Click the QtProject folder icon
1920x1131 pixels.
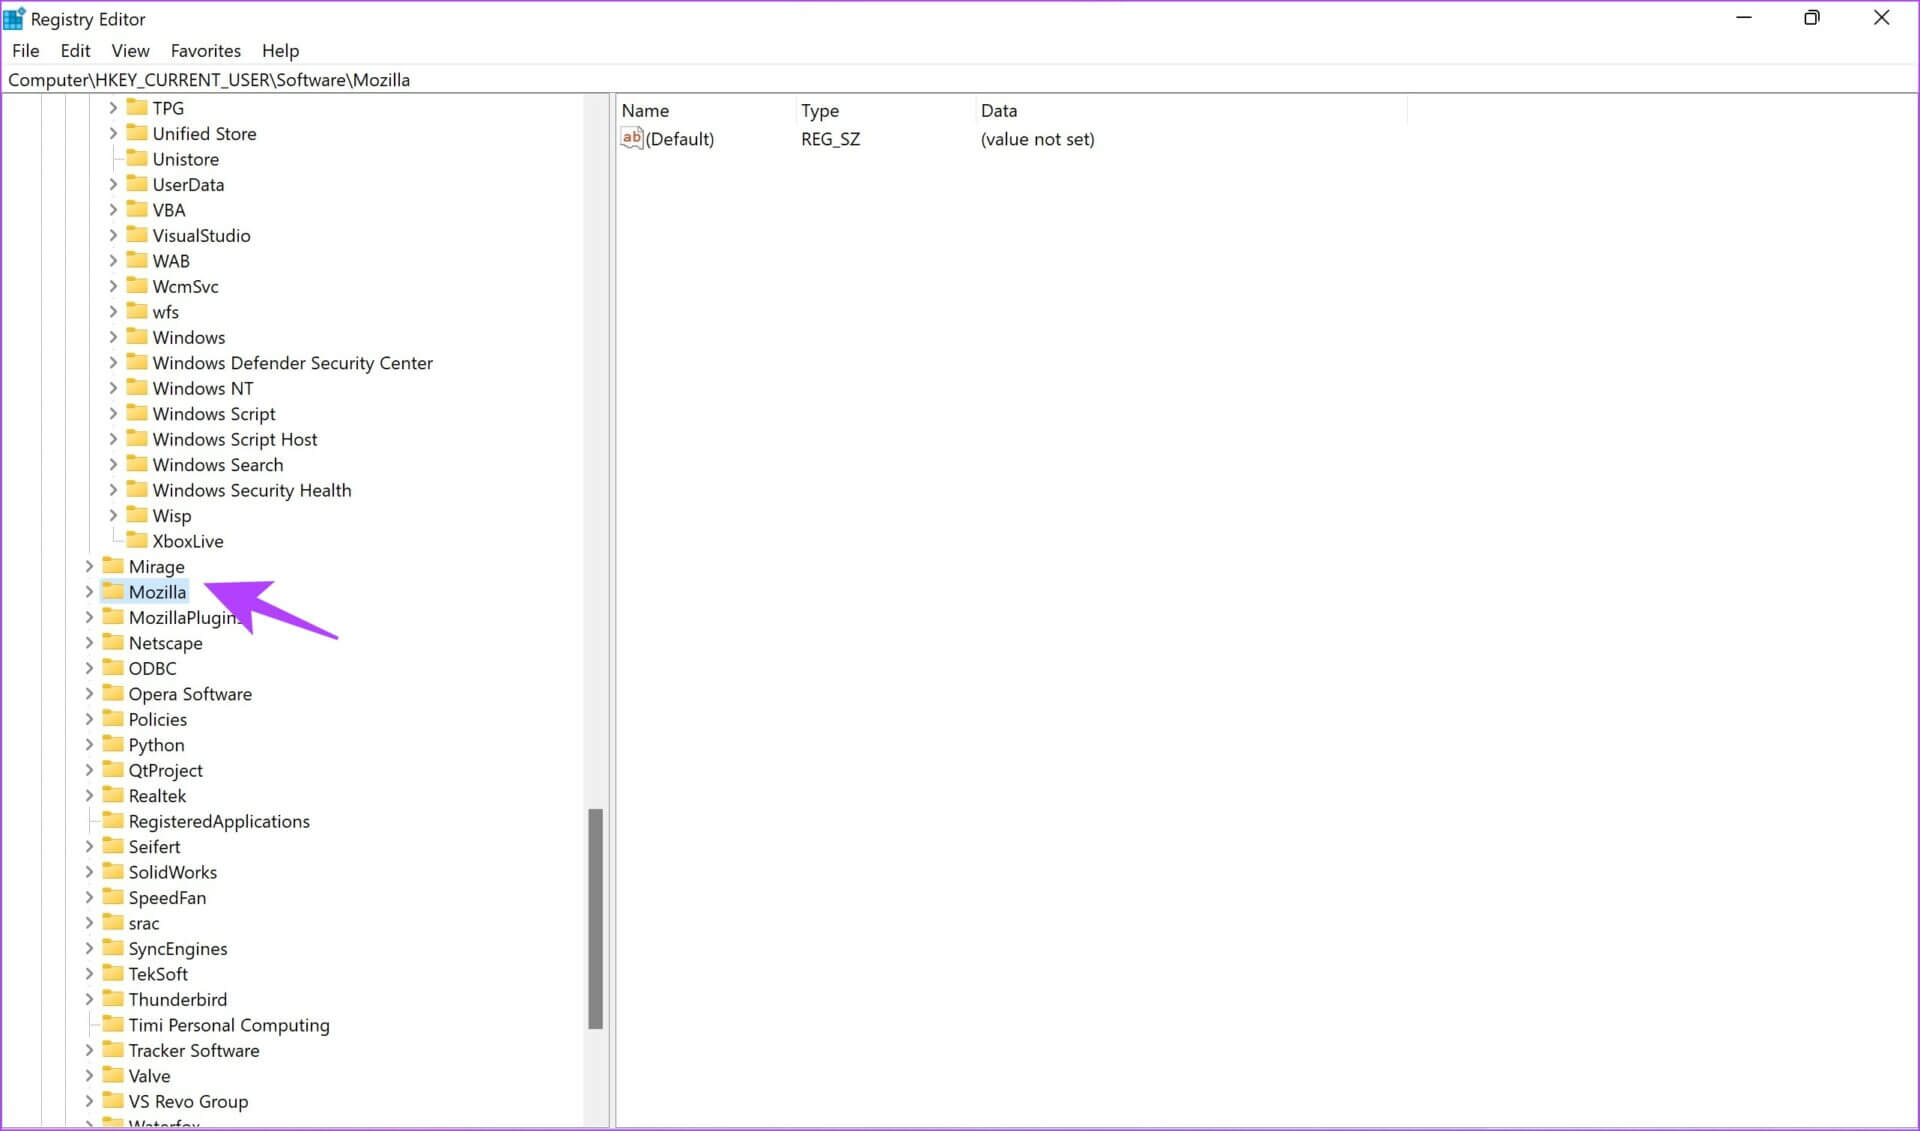pos(113,770)
